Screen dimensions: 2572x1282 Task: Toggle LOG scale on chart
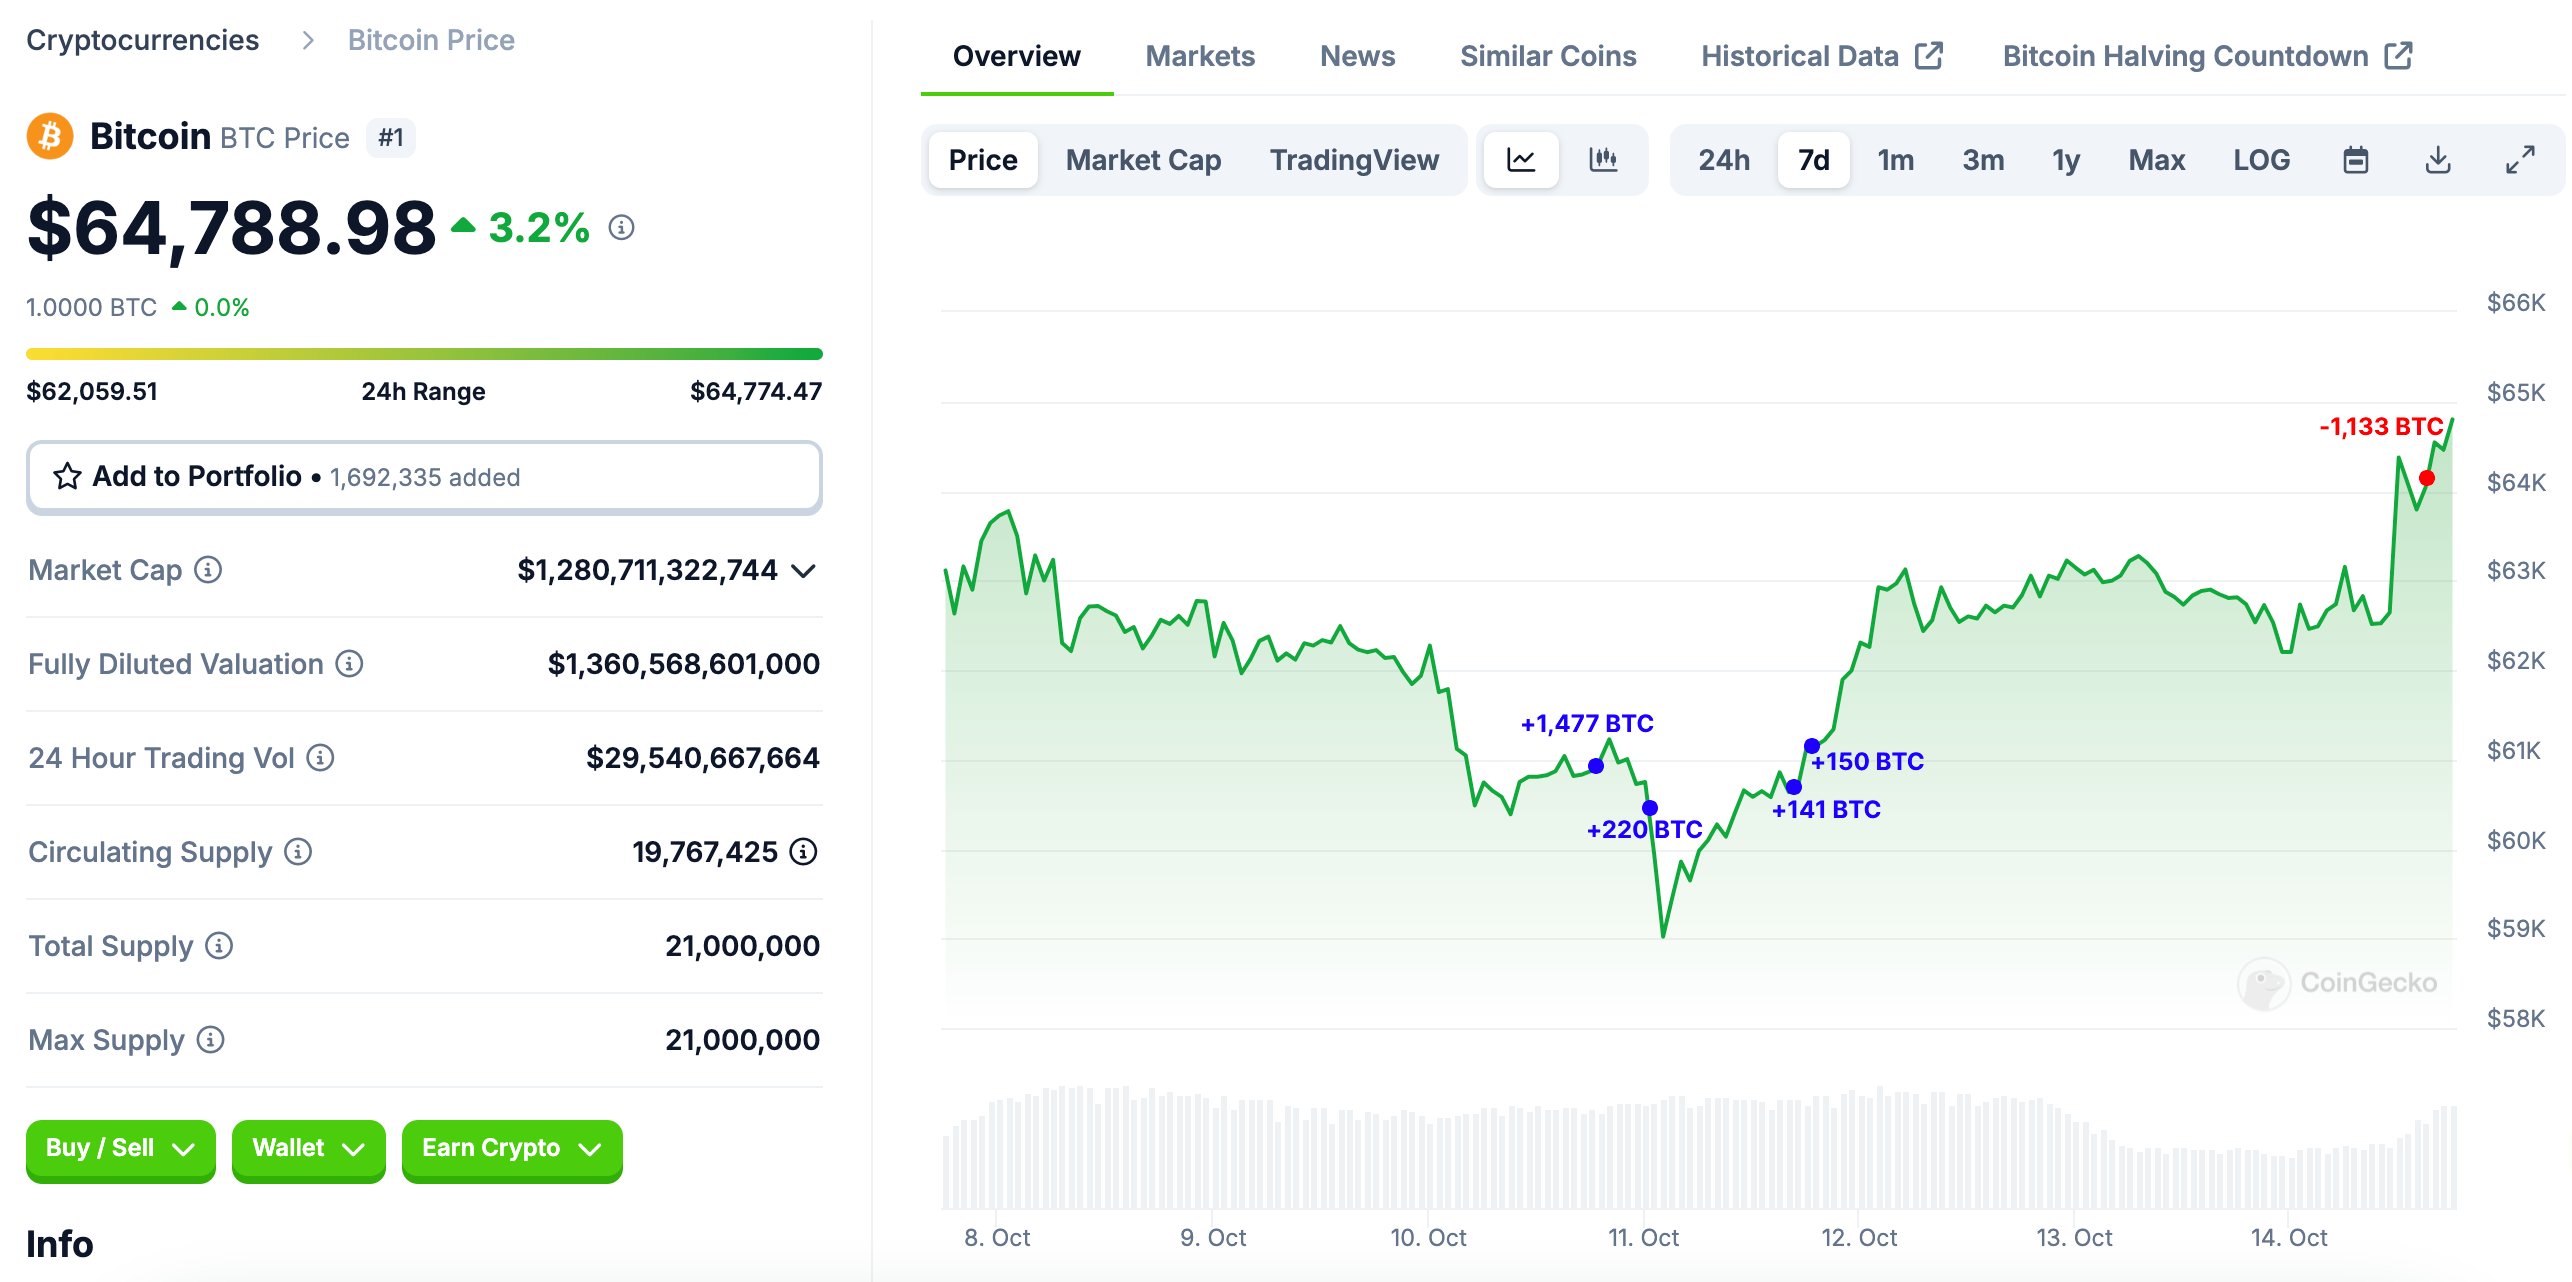tap(2261, 160)
